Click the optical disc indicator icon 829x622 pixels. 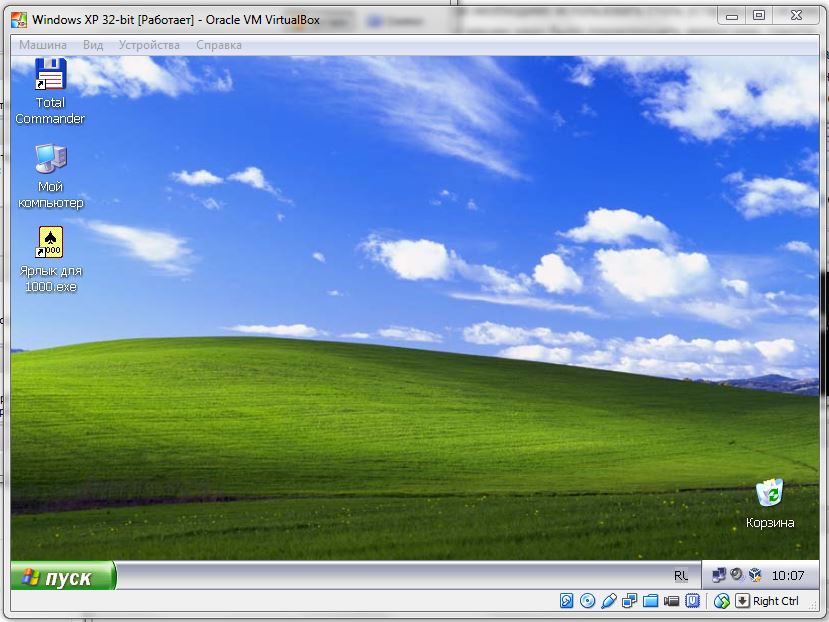587,601
